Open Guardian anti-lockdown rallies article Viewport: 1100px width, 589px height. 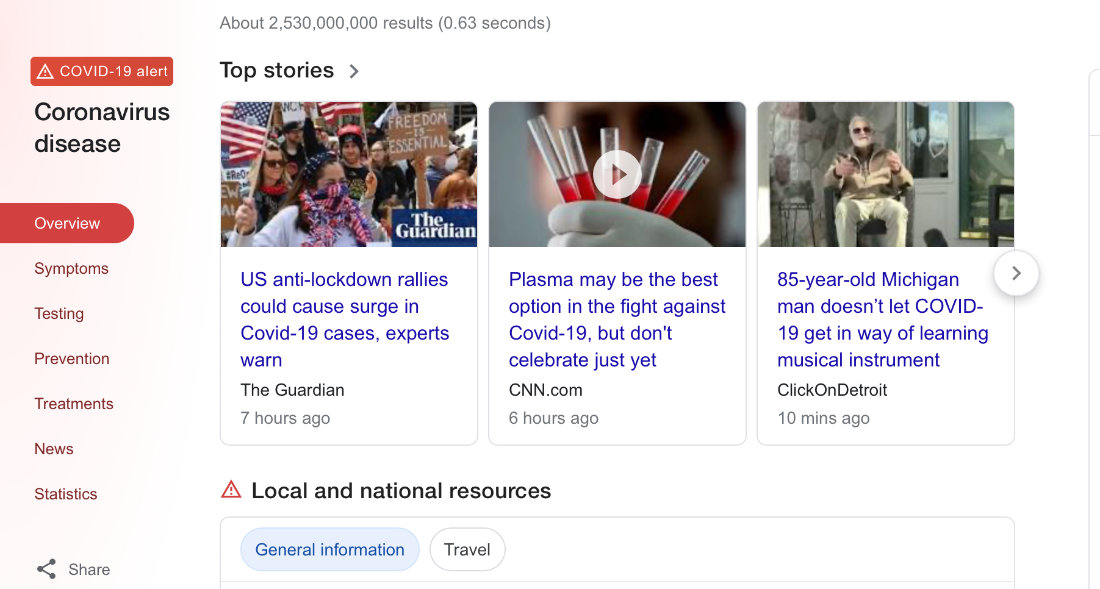point(344,320)
